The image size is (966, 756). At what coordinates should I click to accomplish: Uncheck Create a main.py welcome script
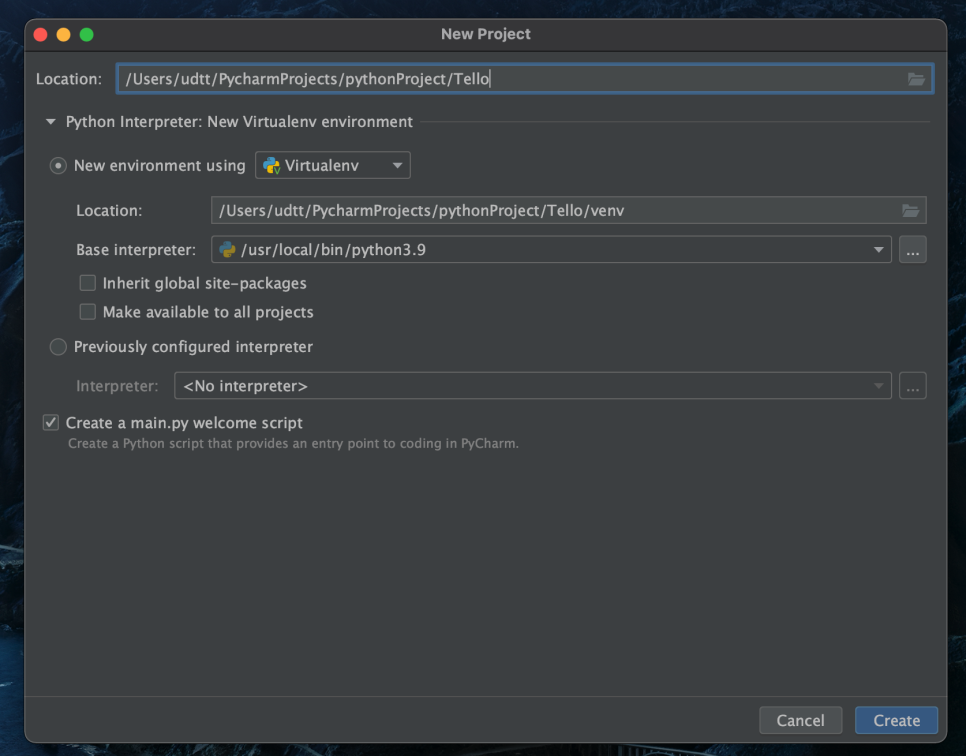pyautogui.click(x=51, y=423)
